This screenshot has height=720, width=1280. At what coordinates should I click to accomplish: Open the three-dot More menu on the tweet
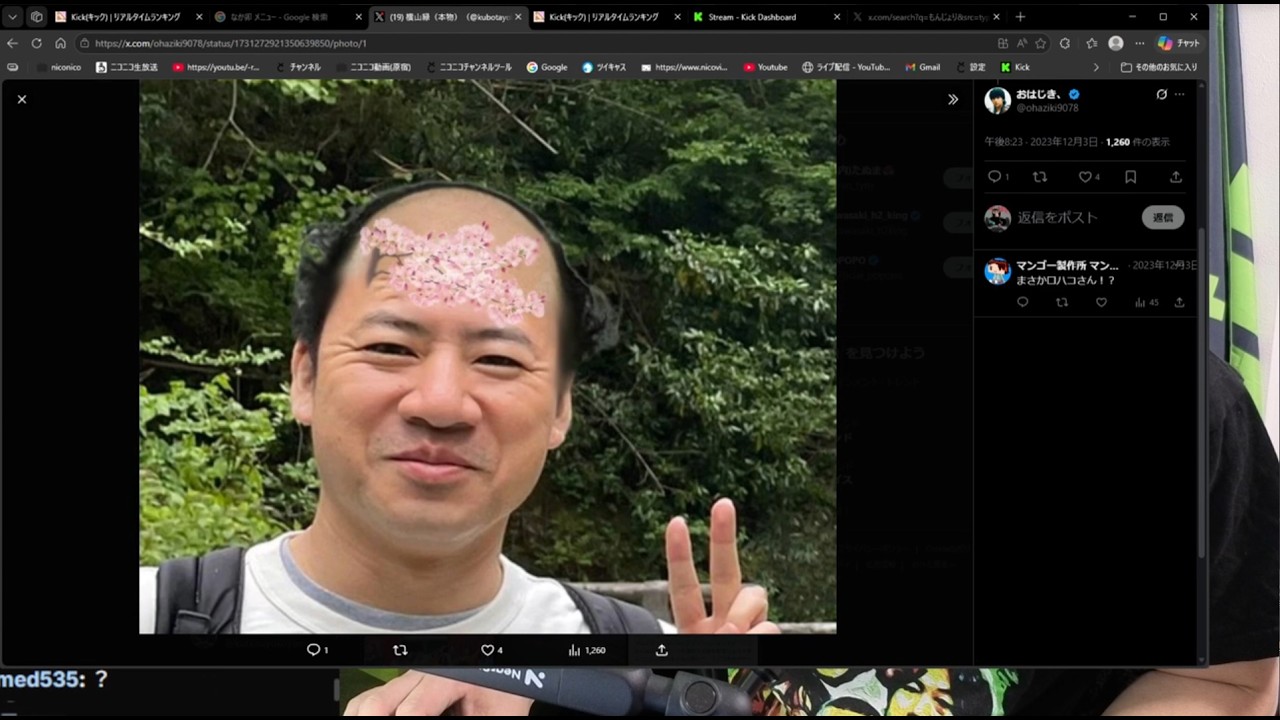coord(1180,94)
